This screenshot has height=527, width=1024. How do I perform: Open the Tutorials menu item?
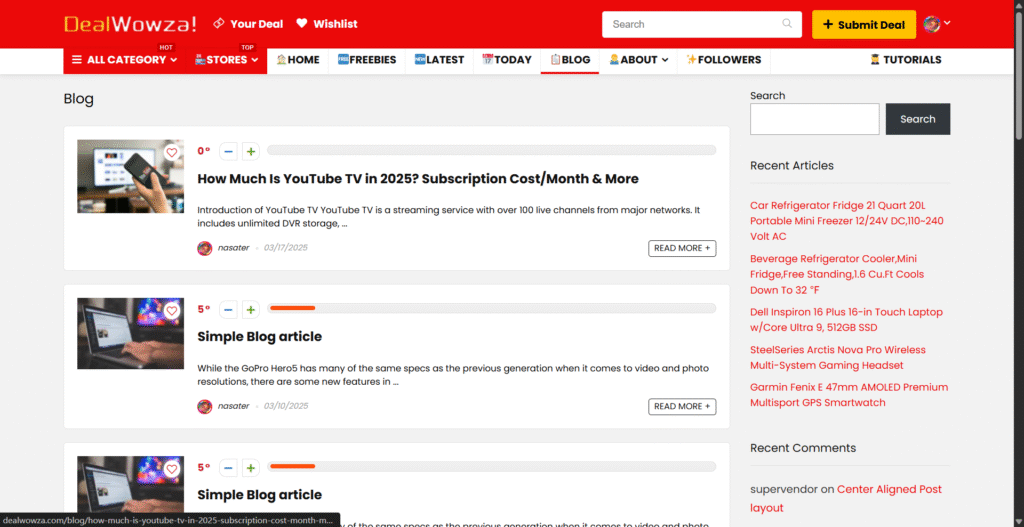pyautogui.click(x=905, y=60)
